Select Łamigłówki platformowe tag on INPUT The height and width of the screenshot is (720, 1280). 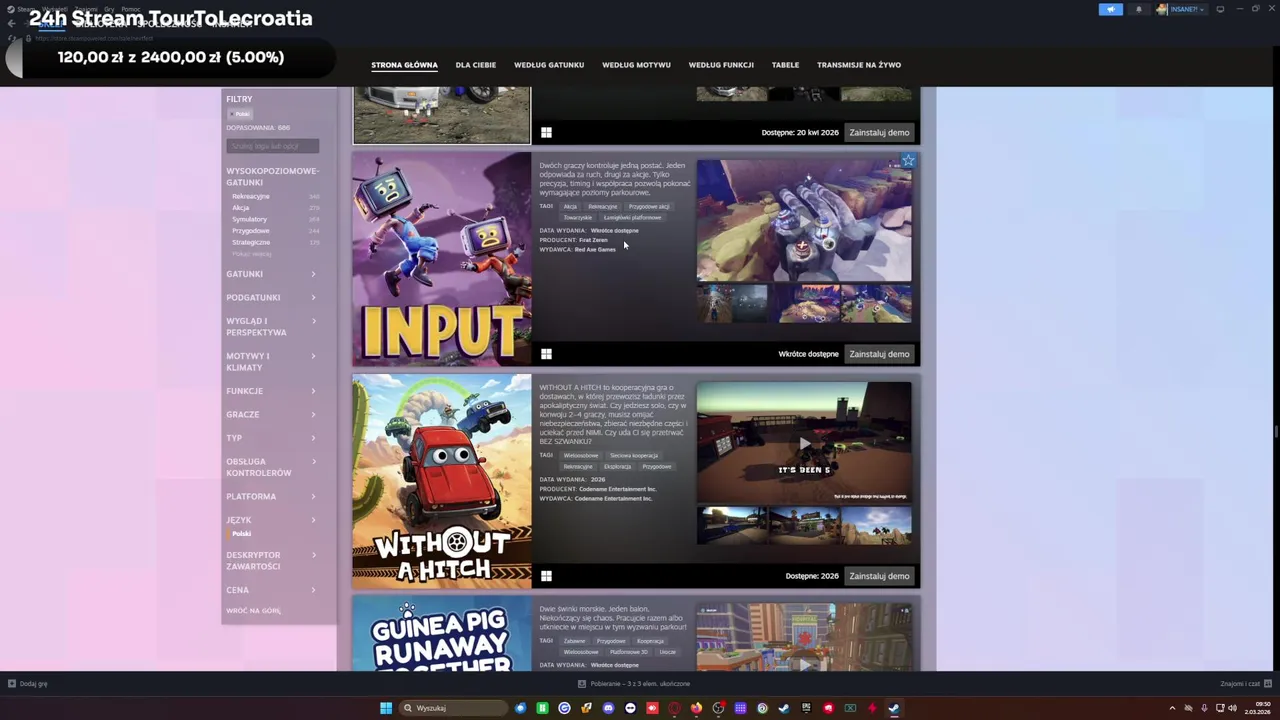click(x=633, y=217)
